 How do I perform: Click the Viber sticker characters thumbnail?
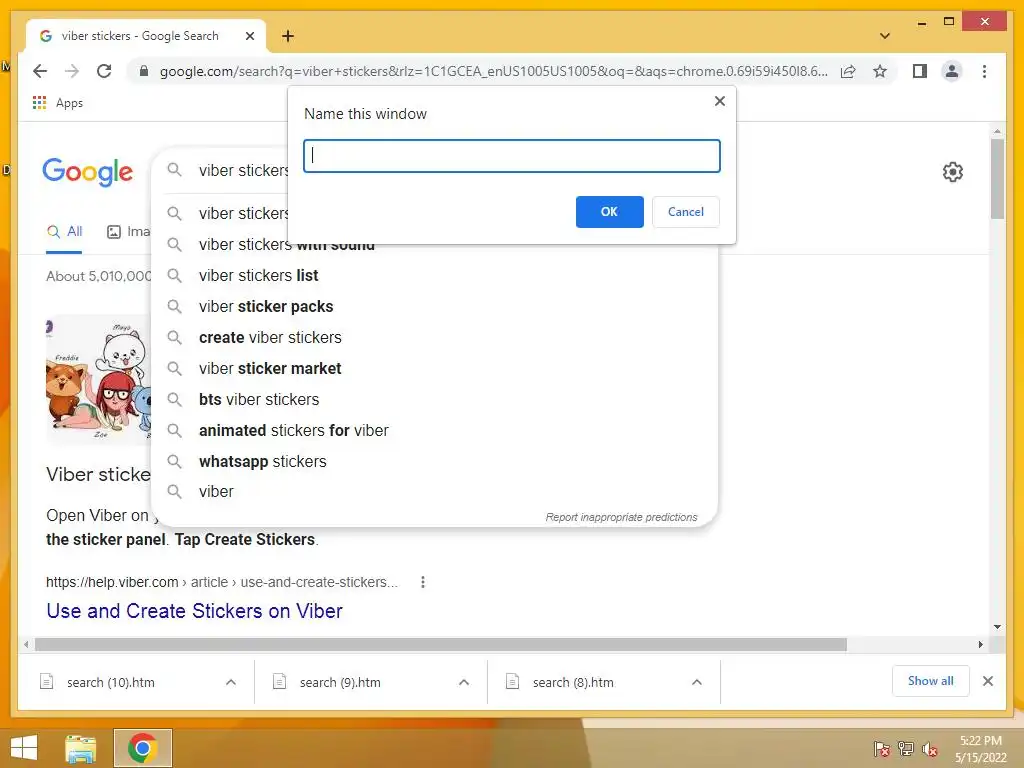(98, 379)
